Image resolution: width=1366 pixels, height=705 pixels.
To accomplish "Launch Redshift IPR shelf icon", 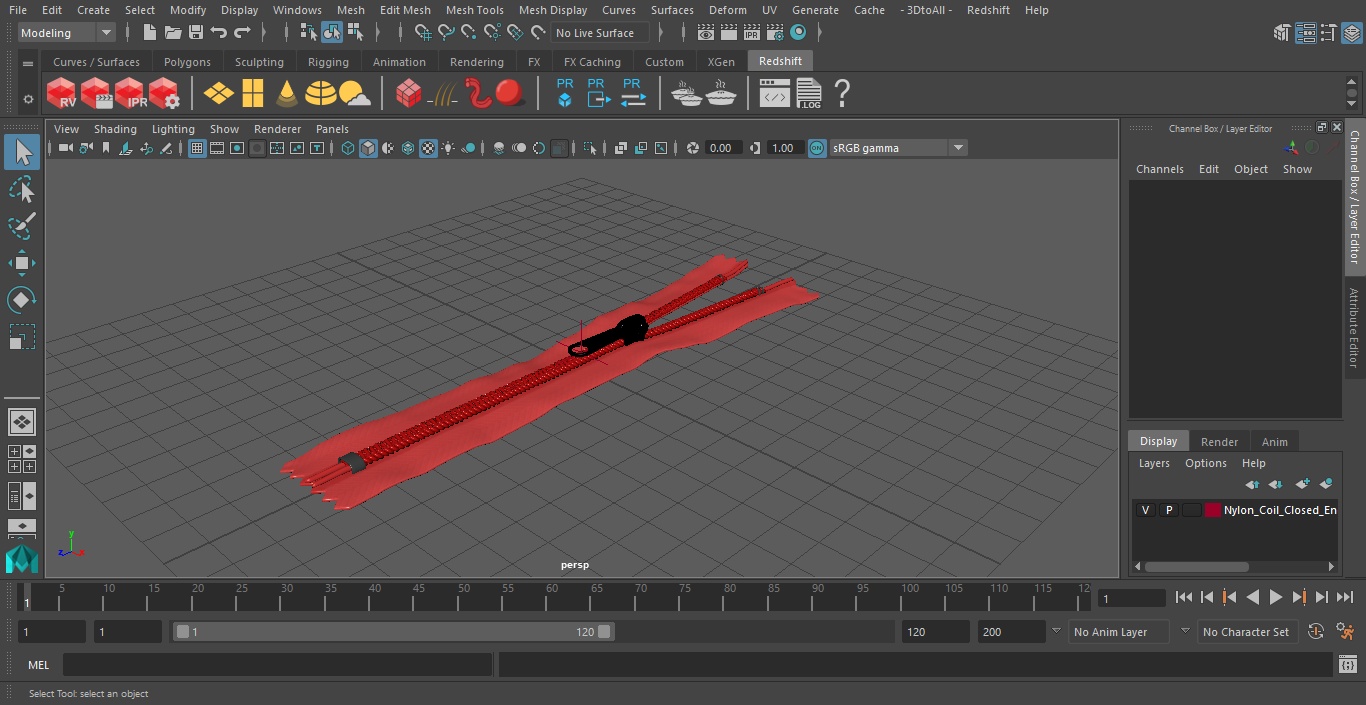I will pos(129,94).
